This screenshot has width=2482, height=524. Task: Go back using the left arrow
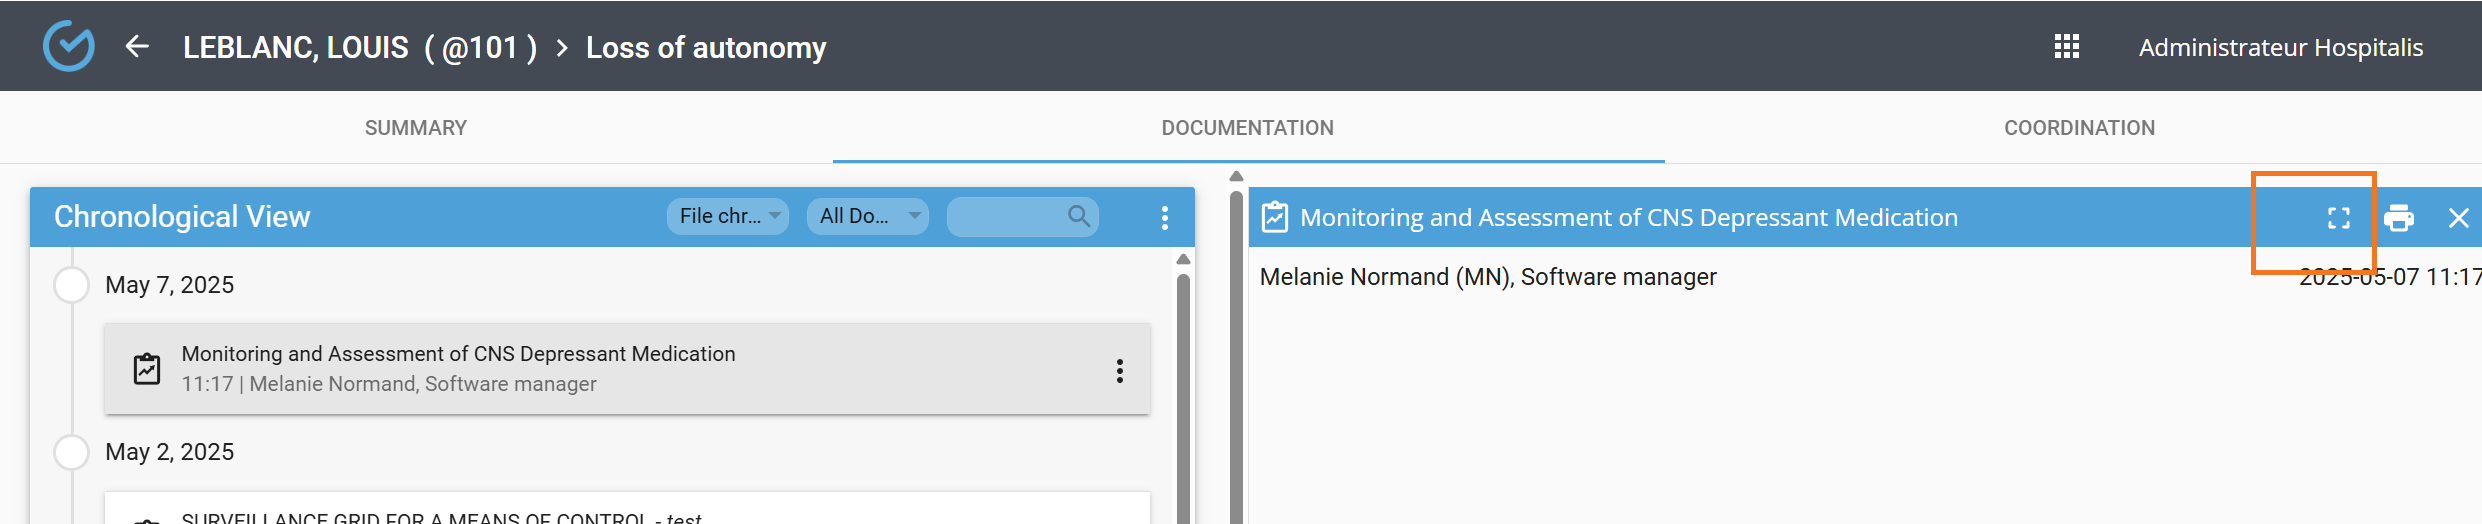[137, 46]
